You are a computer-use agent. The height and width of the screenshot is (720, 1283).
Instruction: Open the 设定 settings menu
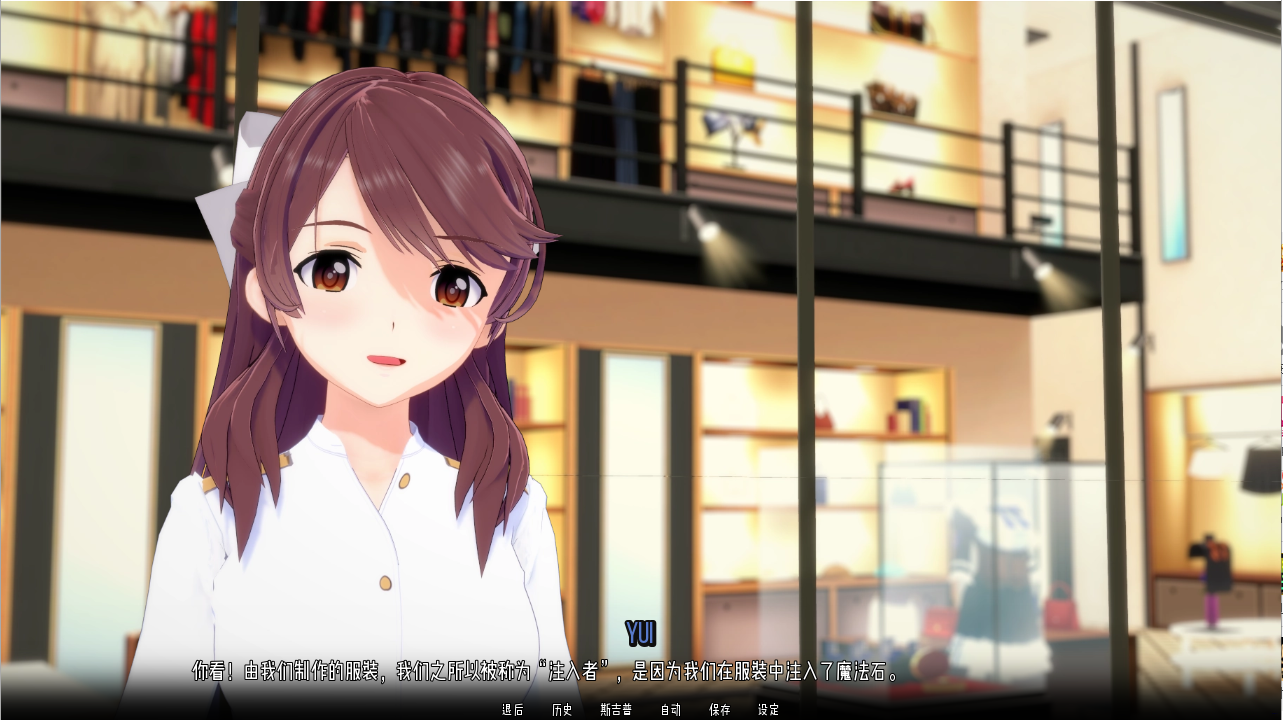pos(768,710)
